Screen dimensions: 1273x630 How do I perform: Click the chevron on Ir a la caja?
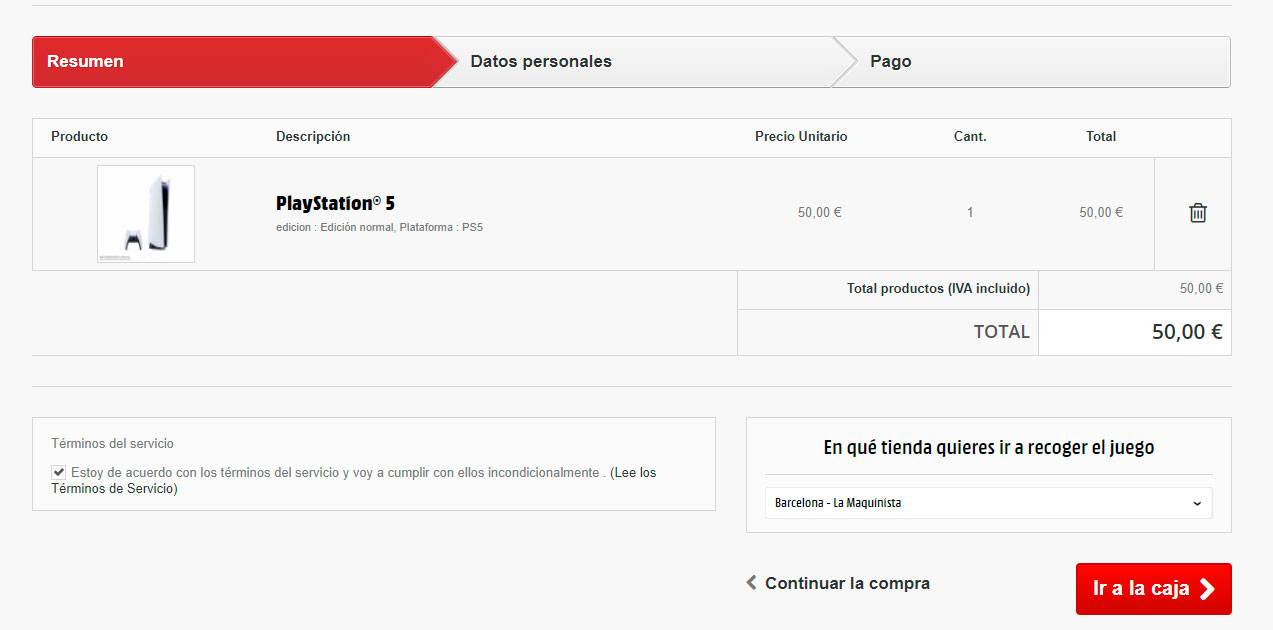pyautogui.click(x=1207, y=589)
